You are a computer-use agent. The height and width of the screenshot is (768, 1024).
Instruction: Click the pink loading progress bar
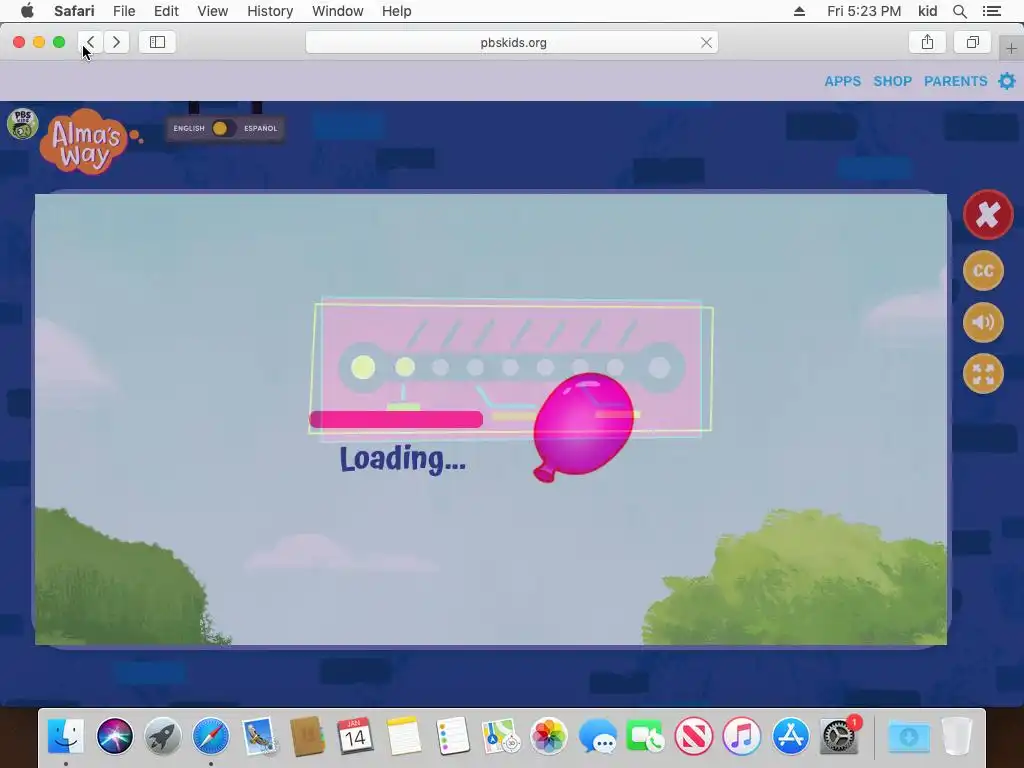pos(396,419)
